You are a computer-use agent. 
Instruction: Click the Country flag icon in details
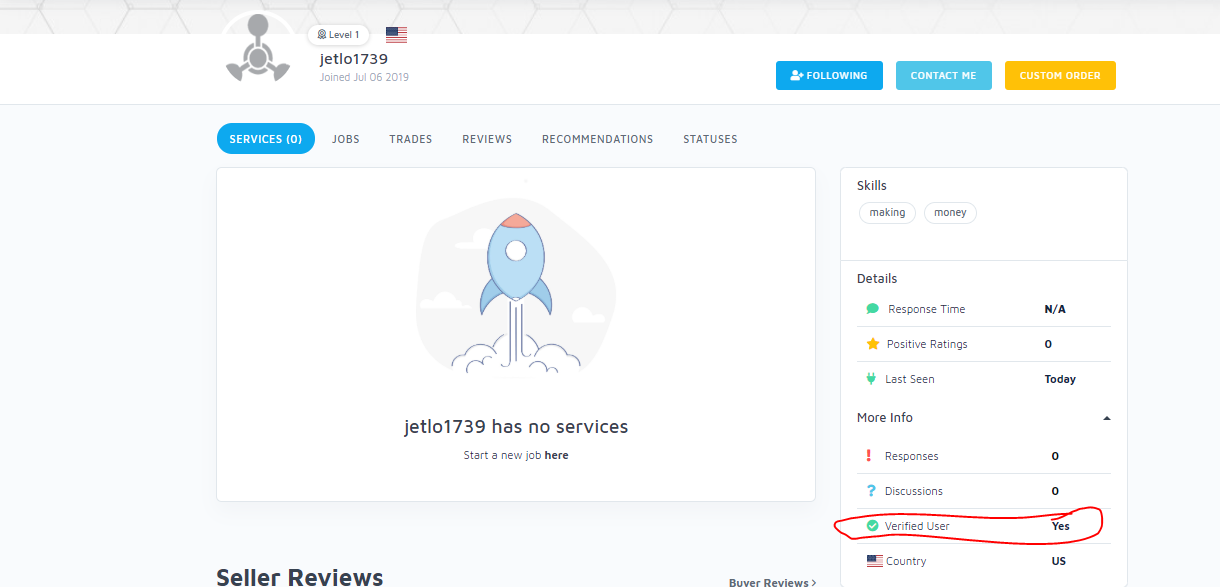[x=874, y=561]
